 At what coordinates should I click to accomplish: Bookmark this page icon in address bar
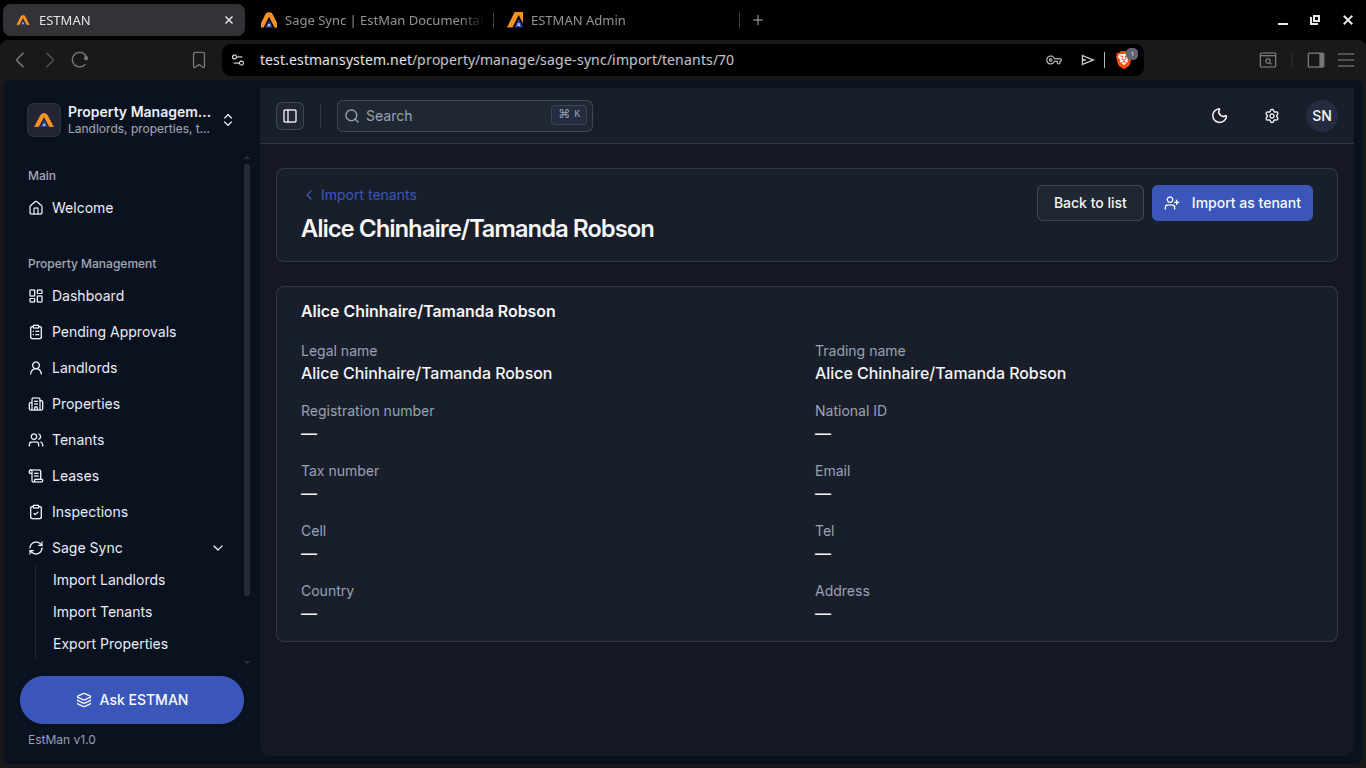tap(199, 60)
